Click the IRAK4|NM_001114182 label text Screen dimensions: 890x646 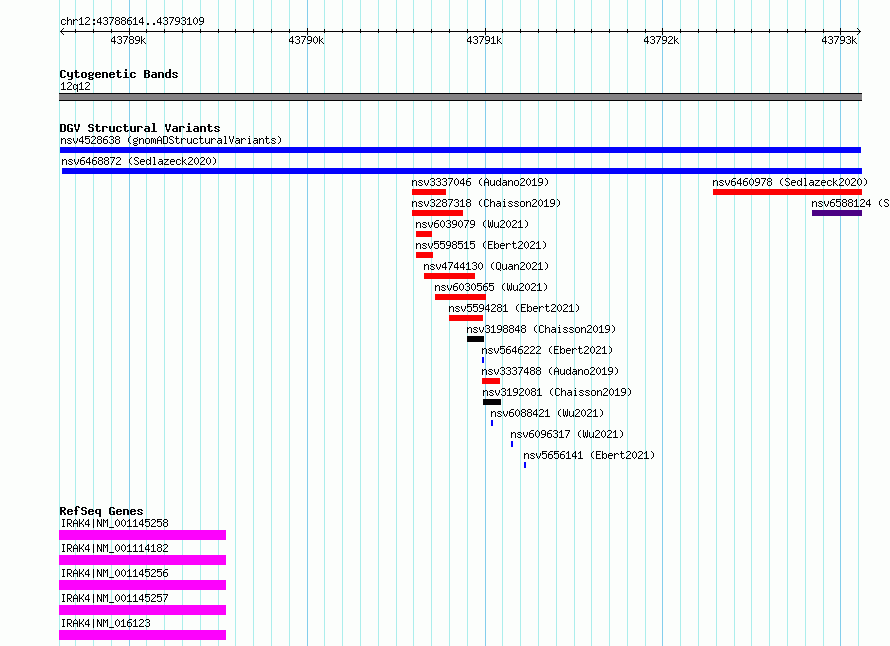[115, 548]
